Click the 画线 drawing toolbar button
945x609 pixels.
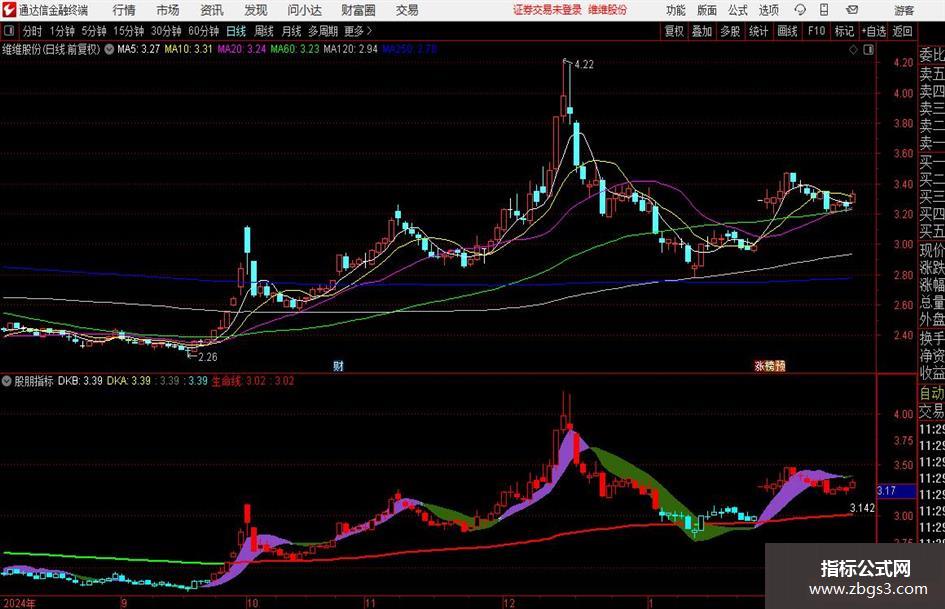coord(788,31)
